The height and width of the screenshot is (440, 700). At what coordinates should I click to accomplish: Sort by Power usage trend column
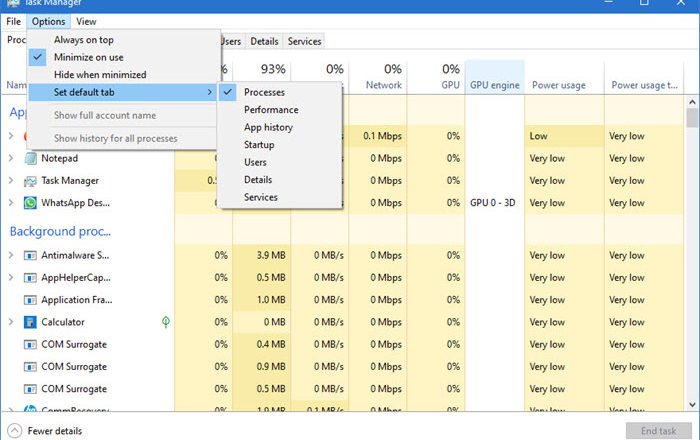[x=644, y=77]
